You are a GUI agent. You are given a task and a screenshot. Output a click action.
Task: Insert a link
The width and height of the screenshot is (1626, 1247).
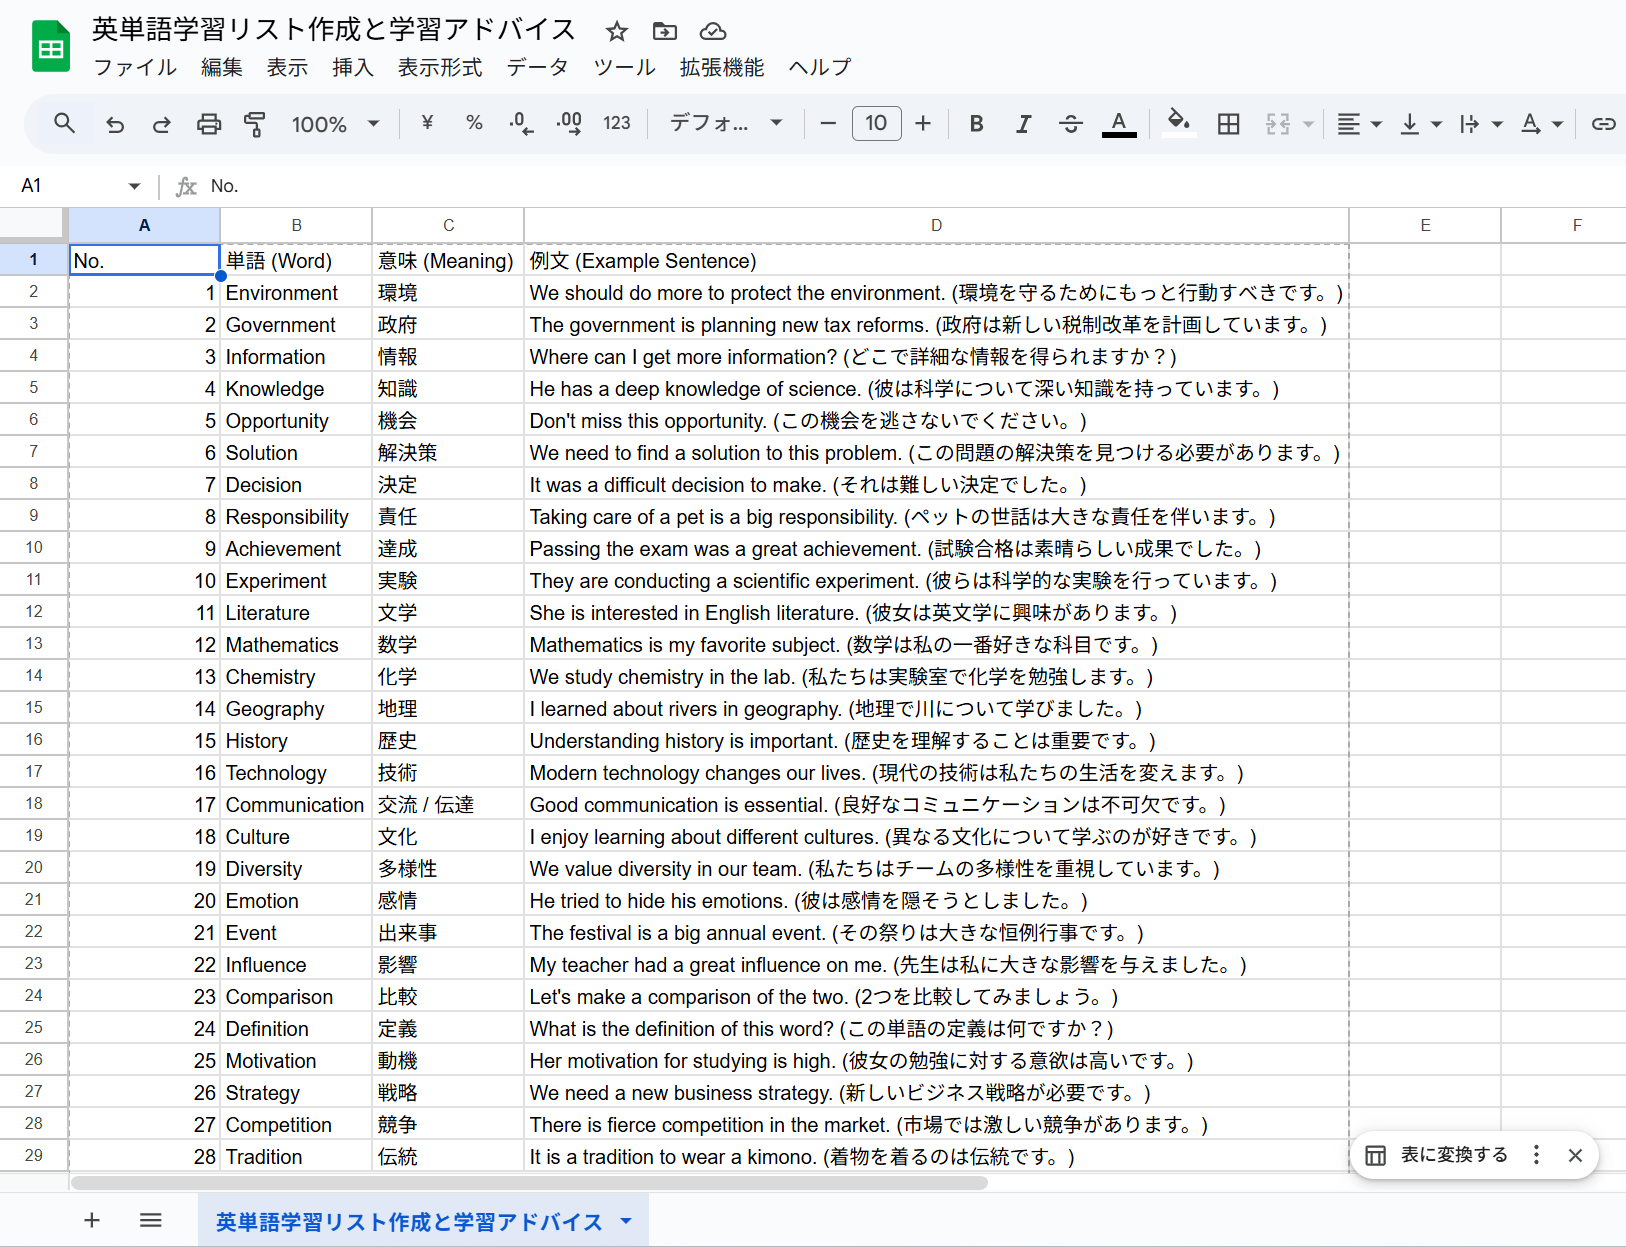(1604, 123)
